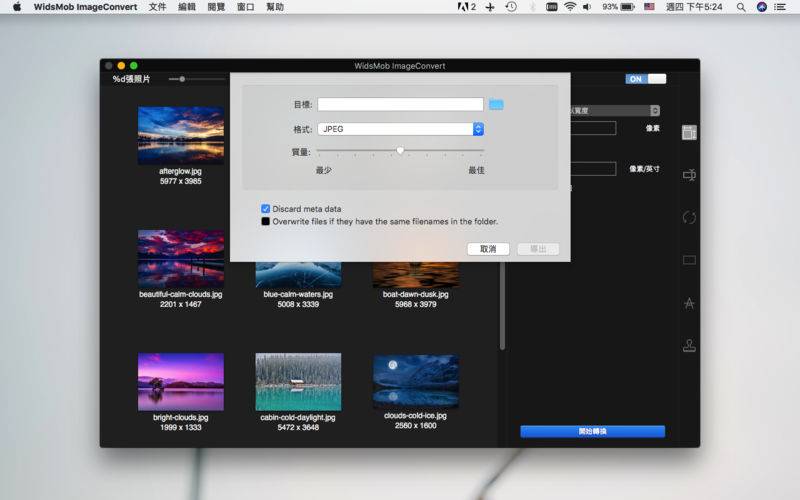Enable Overwrite files with same filenames
The height and width of the screenshot is (500, 800).
(265, 221)
